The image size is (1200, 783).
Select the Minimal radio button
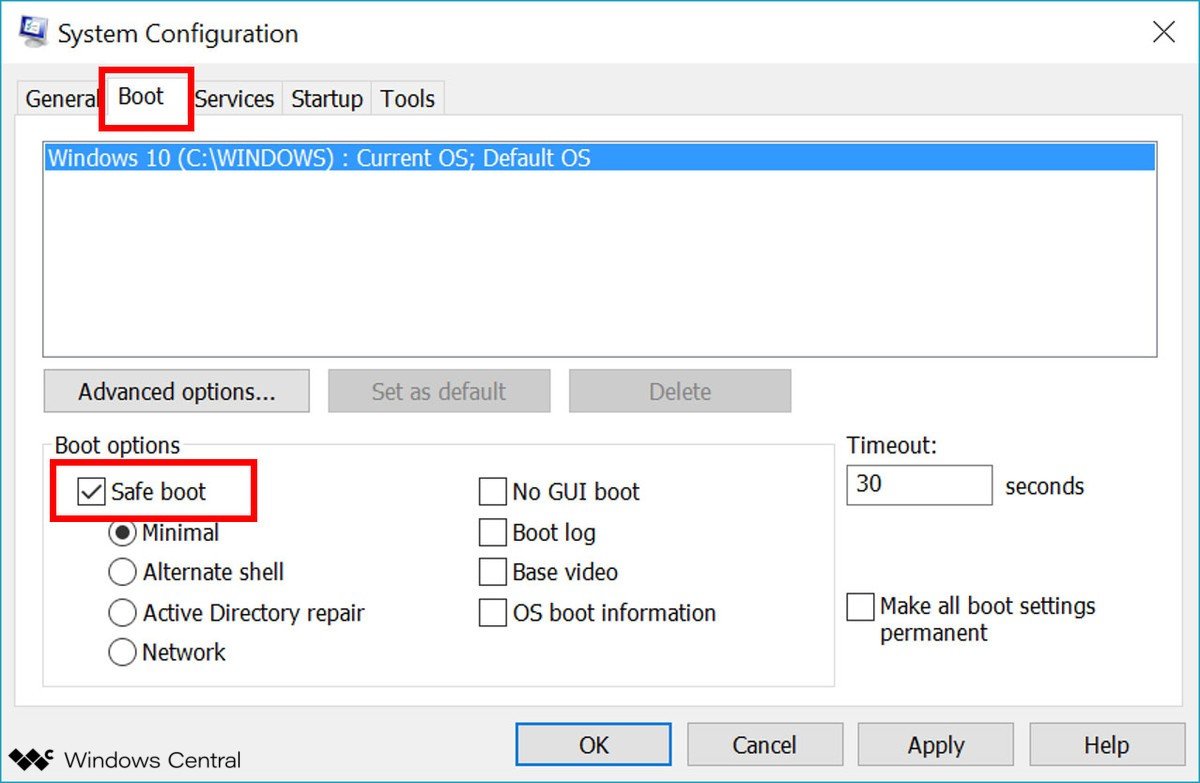(x=122, y=533)
